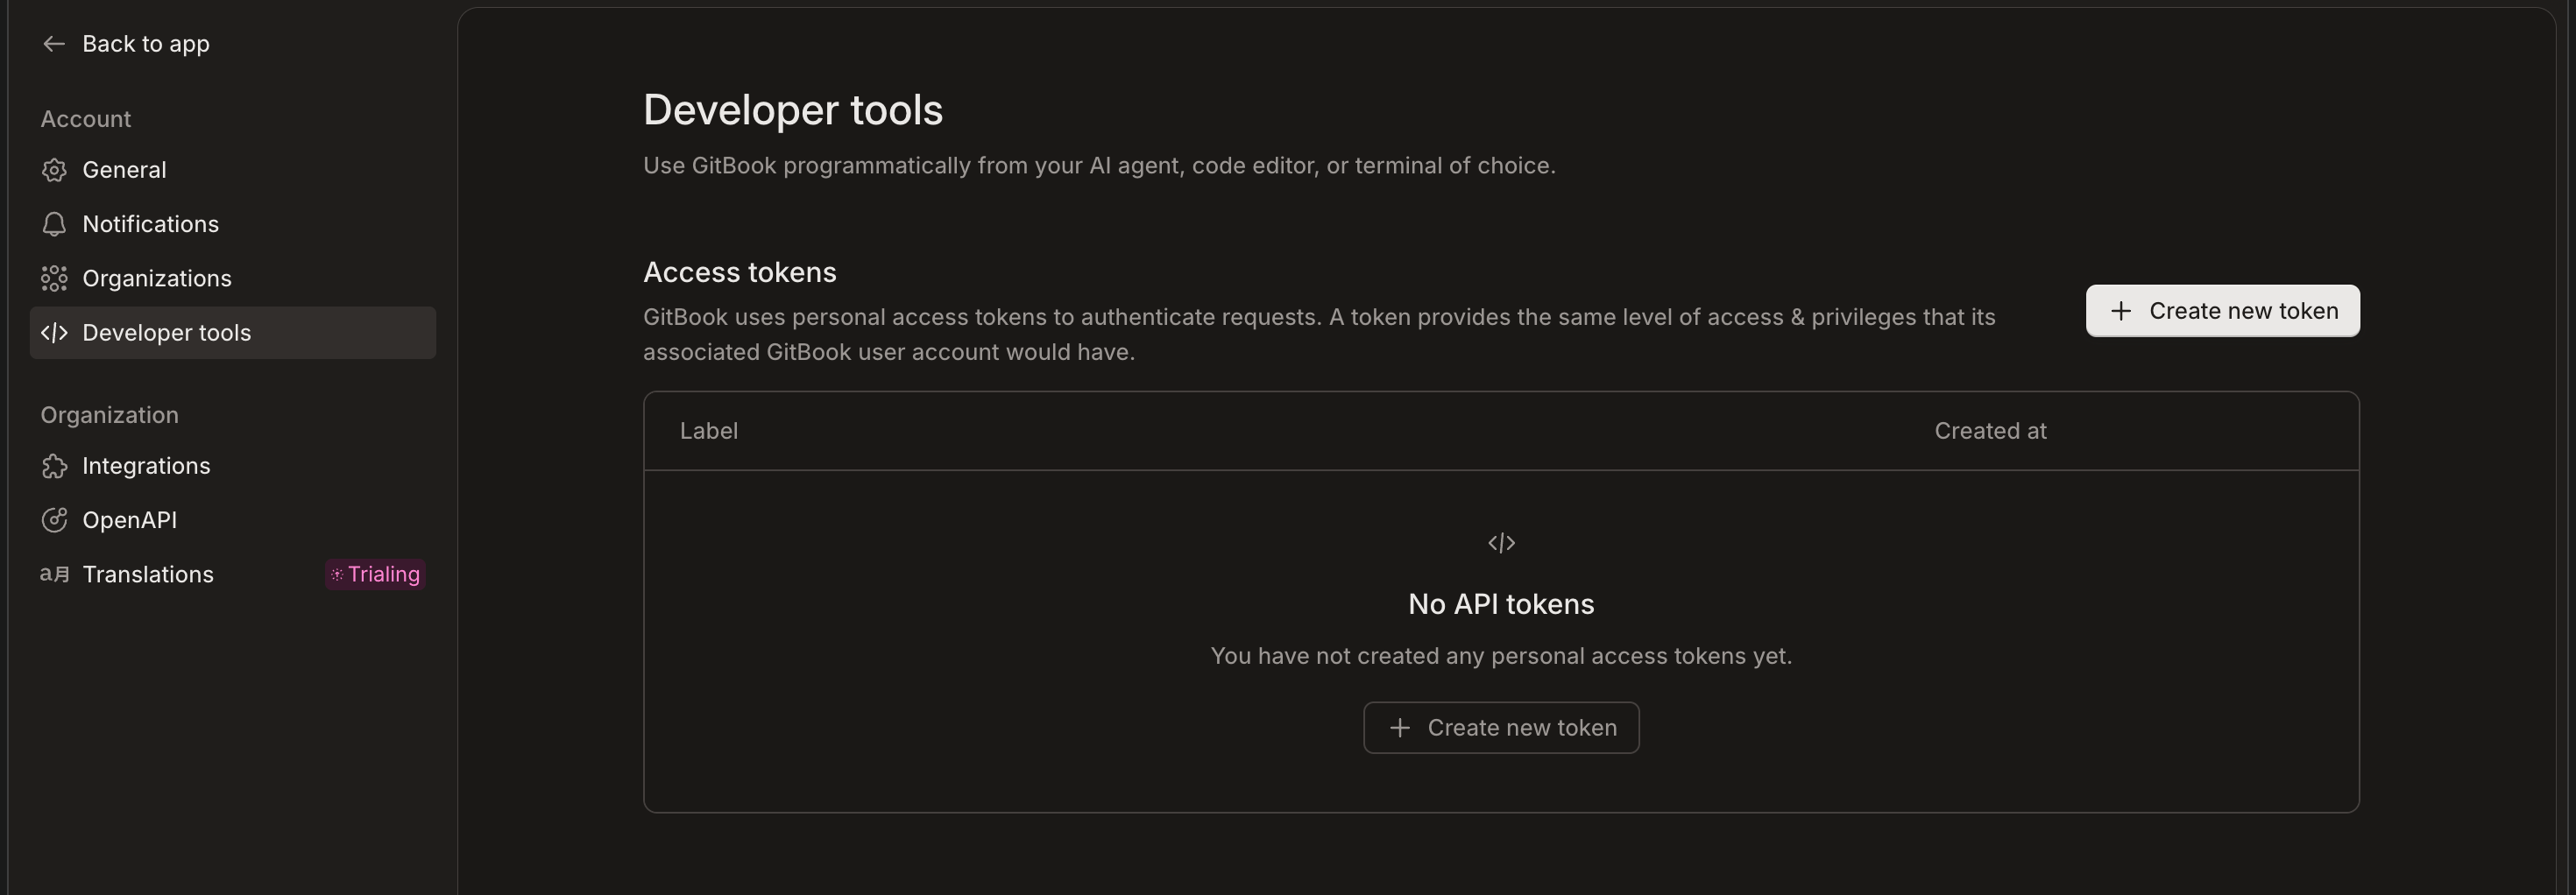Image resolution: width=2576 pixels, height=895 pixels.
Task: Click the Developer tools page title
Action: tap(793, 110)
